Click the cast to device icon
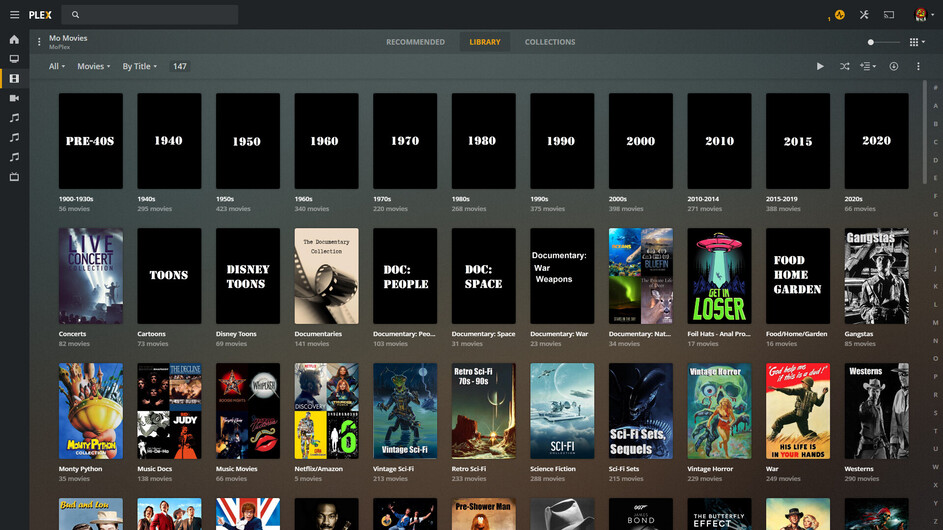This screenshot has width=943, height=530. tap(889, 15)
